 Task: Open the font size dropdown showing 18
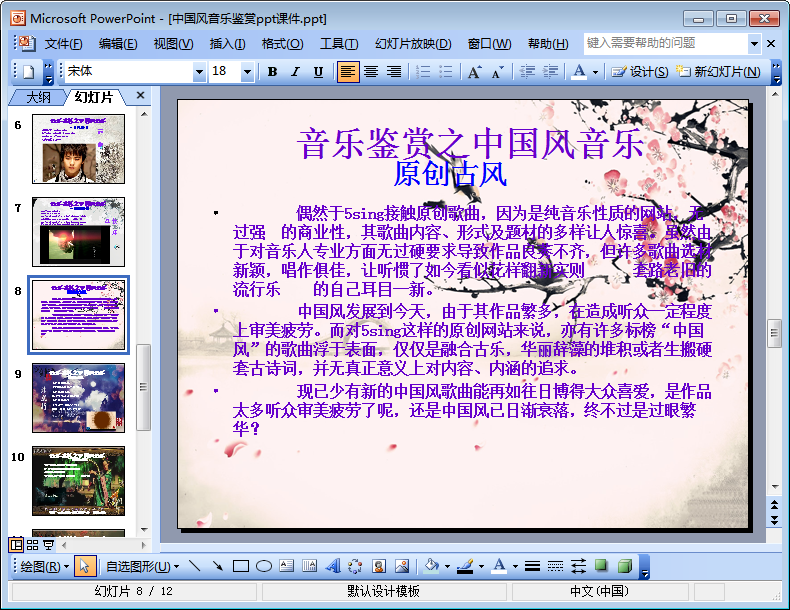(247, 72)
